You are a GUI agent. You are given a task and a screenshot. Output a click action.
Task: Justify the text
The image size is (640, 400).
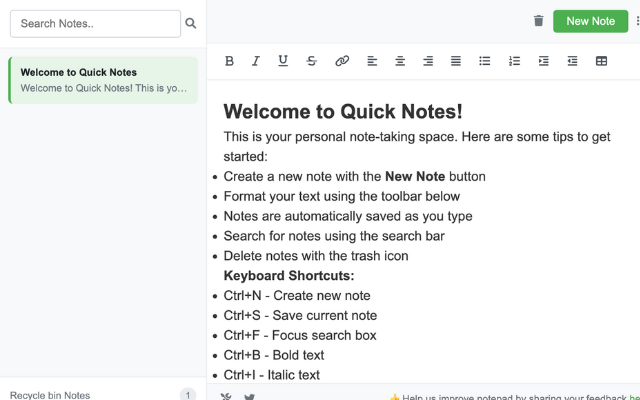456,61
